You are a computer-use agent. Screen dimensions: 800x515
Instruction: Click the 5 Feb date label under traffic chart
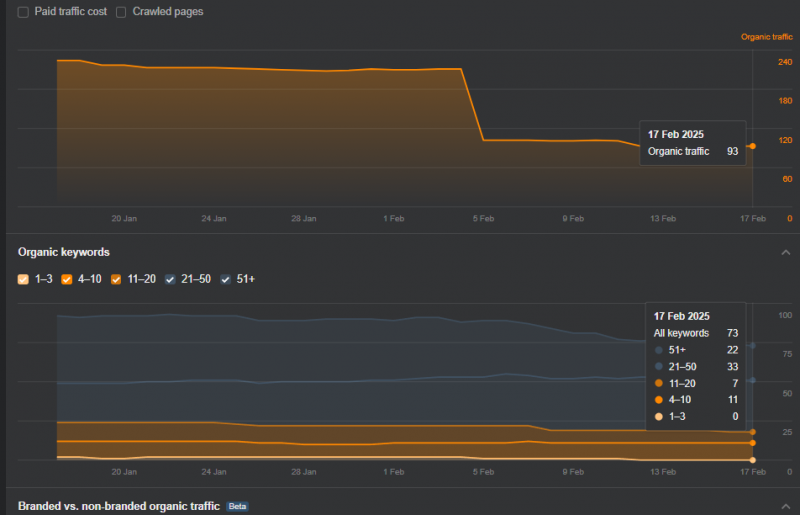[x=483, y=218]
